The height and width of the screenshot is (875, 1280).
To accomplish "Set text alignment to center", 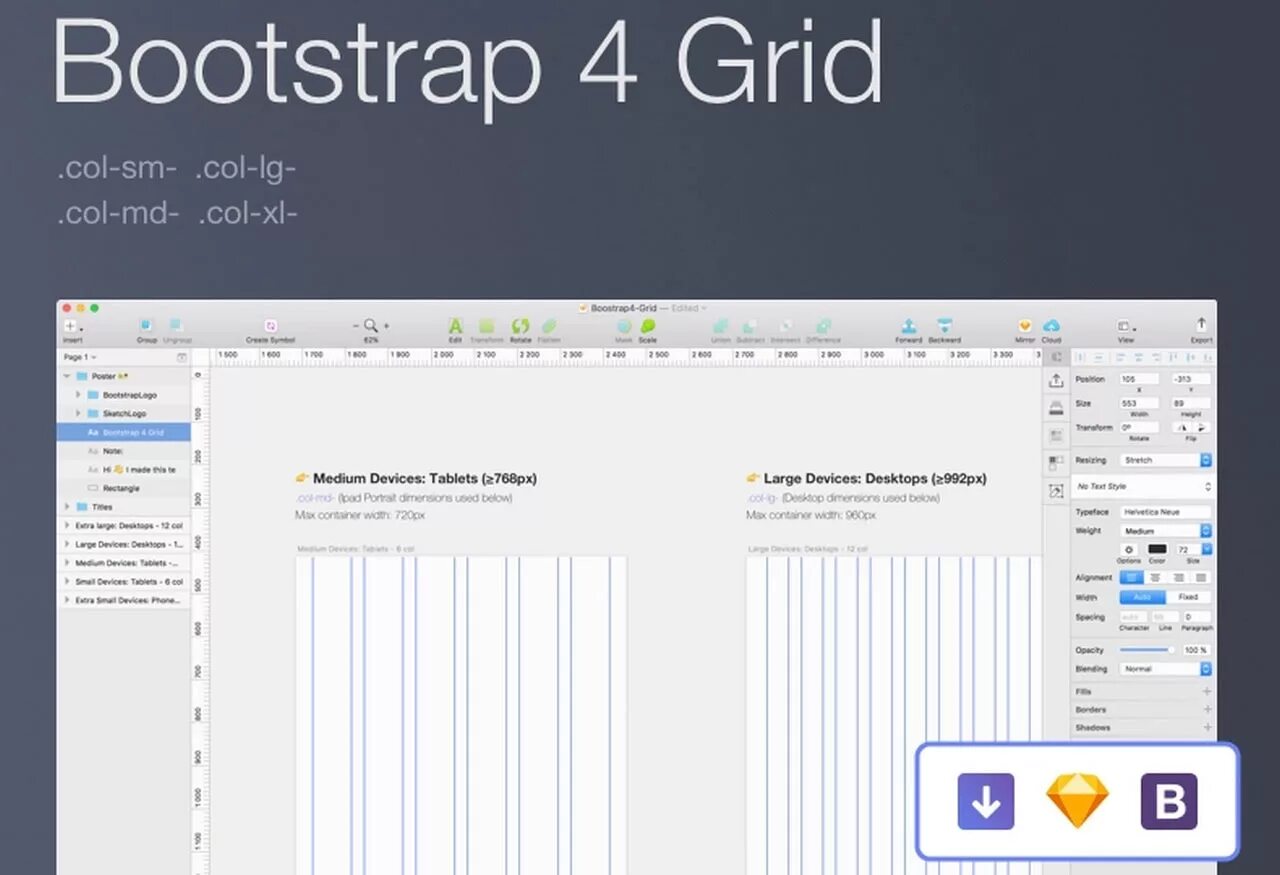I will [1155, 577].
